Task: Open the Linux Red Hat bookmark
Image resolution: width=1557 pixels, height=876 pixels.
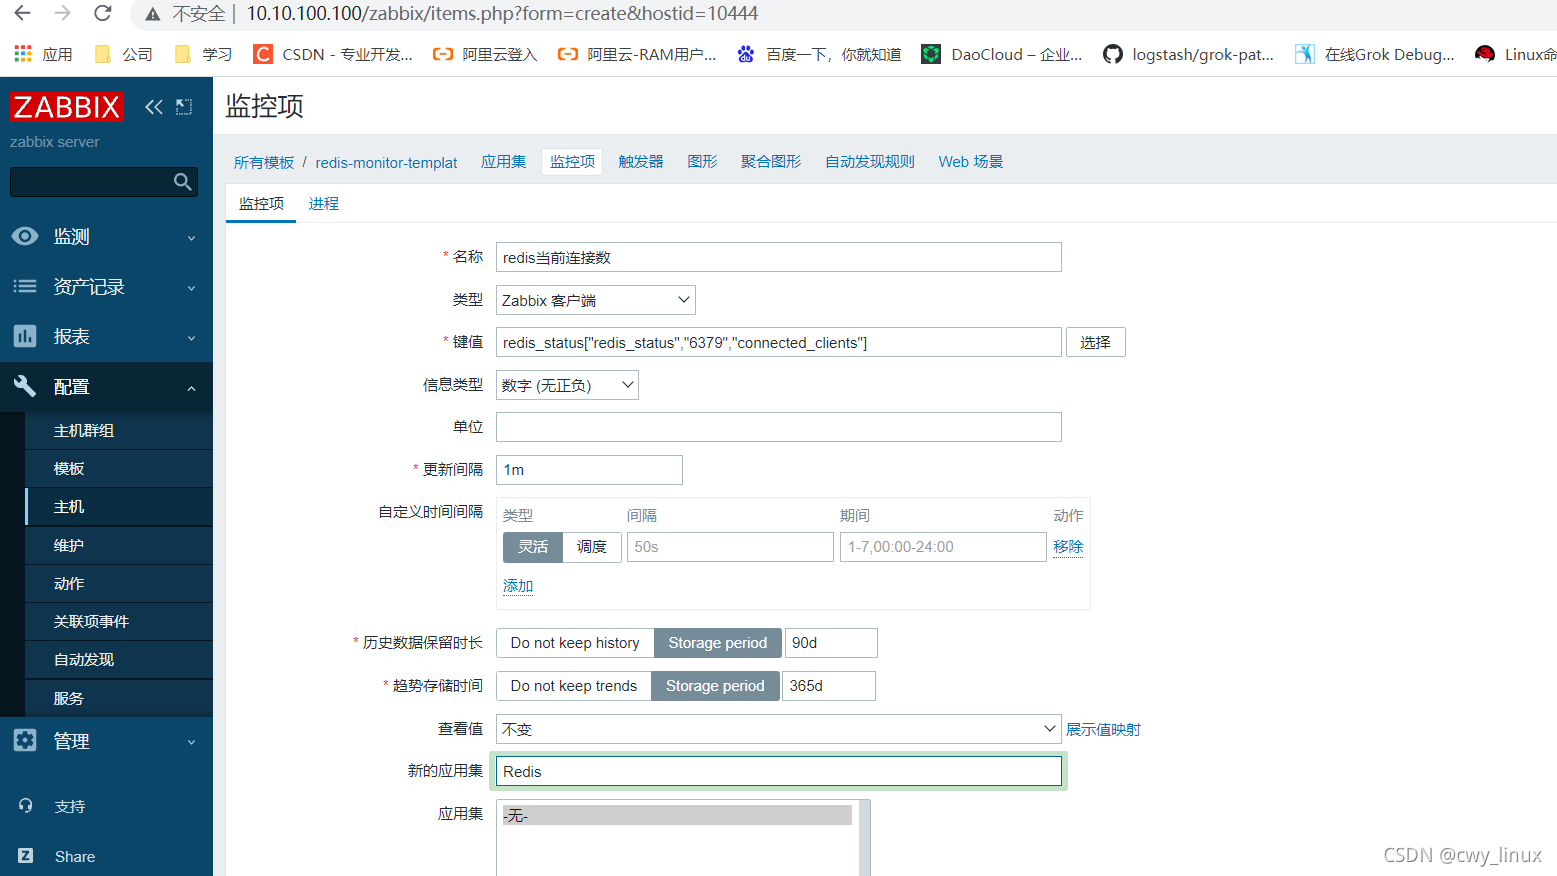Action: (1515, 54)
